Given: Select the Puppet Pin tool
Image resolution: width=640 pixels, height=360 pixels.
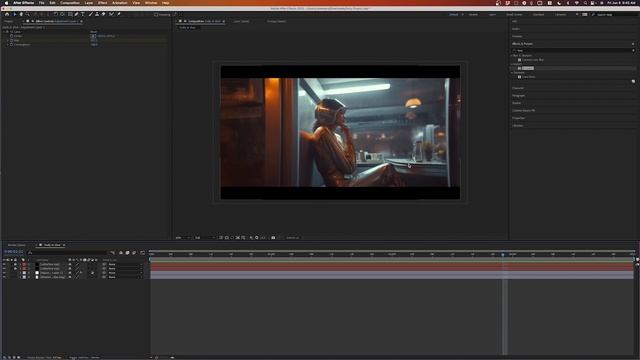Looking at the screenshot, I should tap(119, 14).
